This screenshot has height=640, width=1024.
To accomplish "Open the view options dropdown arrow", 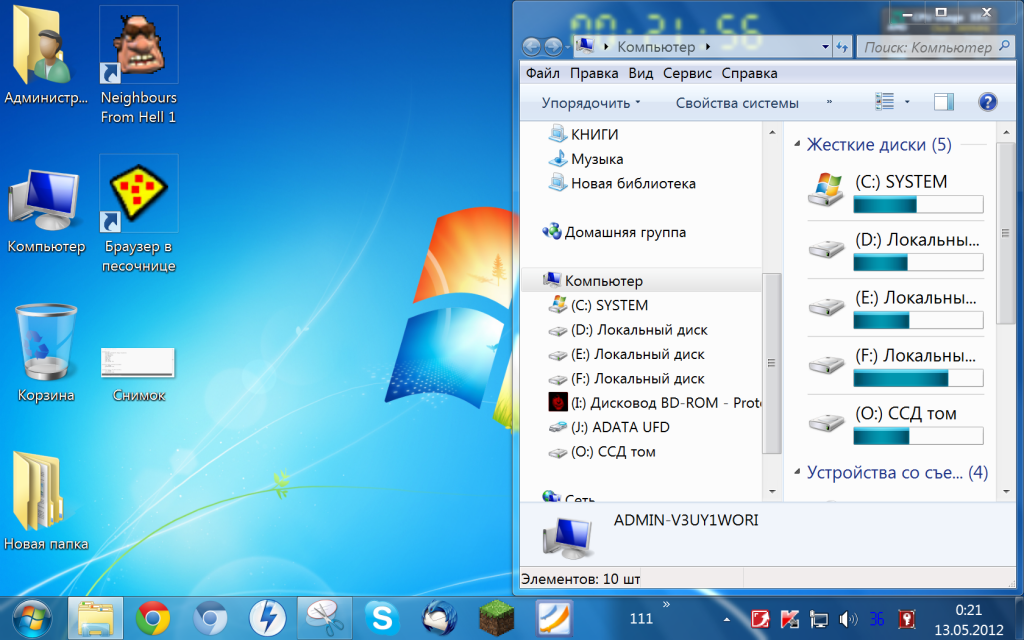I will point(907,102).
